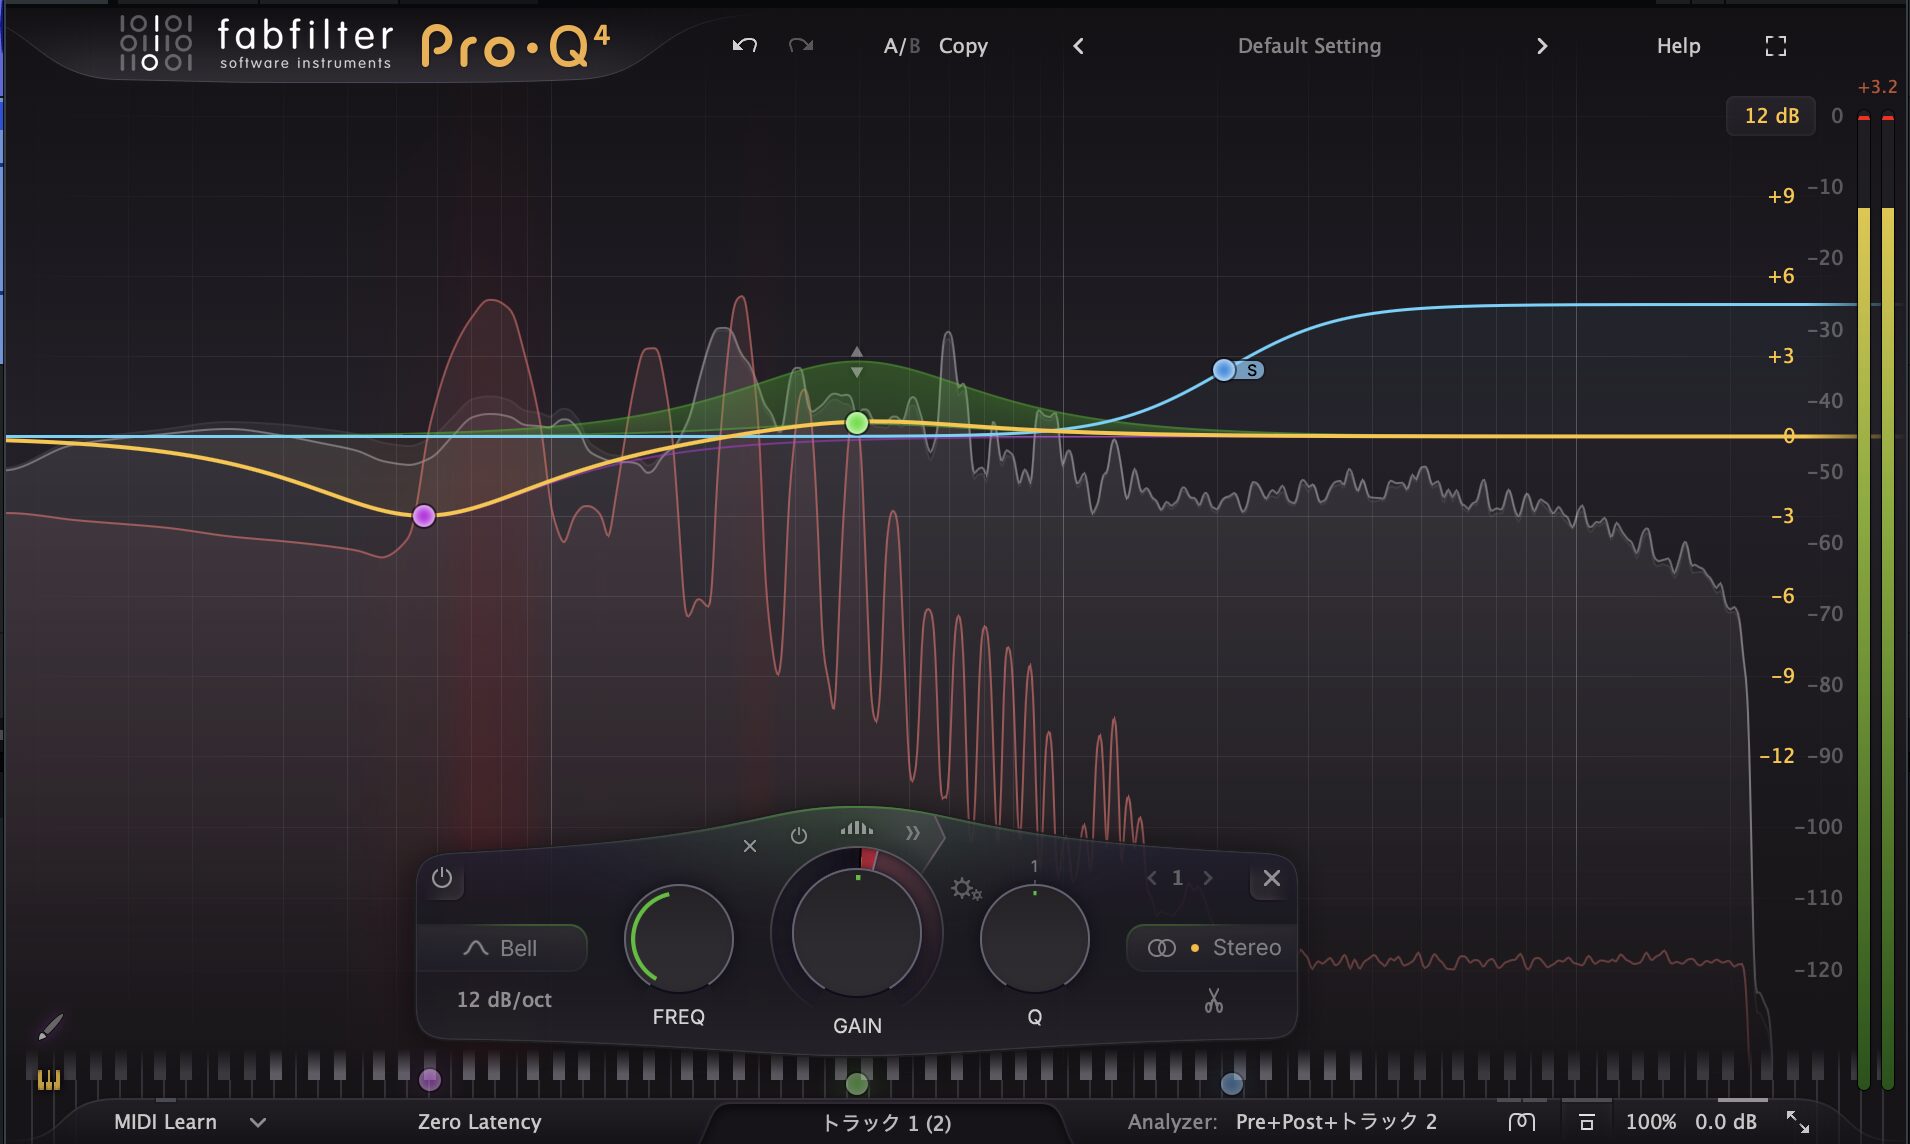Clear dynamic range with small X
This screenshot has height=1144, width=1910.
click(x=750, y=846)
